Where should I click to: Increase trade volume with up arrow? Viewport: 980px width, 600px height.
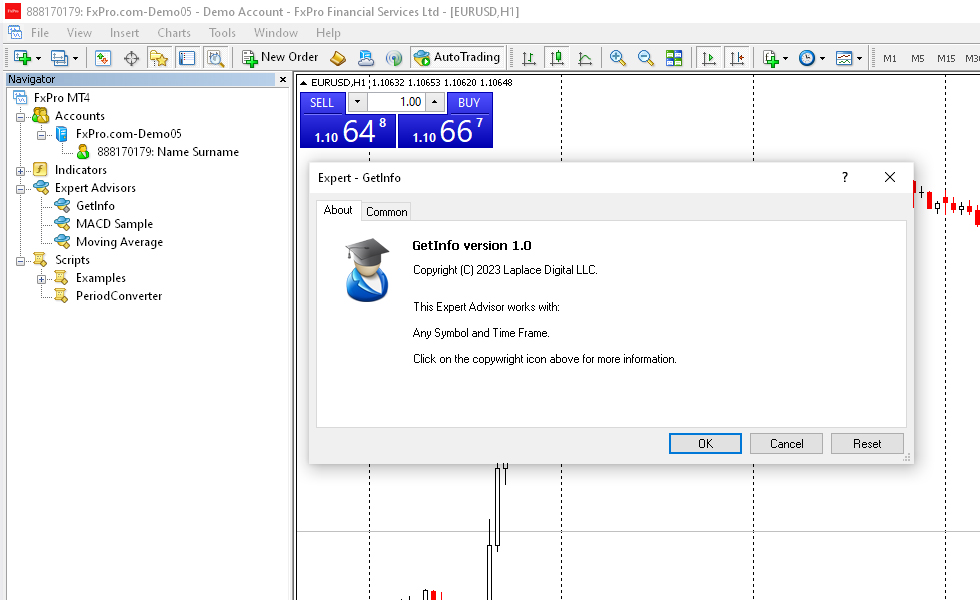coord(434,102)
